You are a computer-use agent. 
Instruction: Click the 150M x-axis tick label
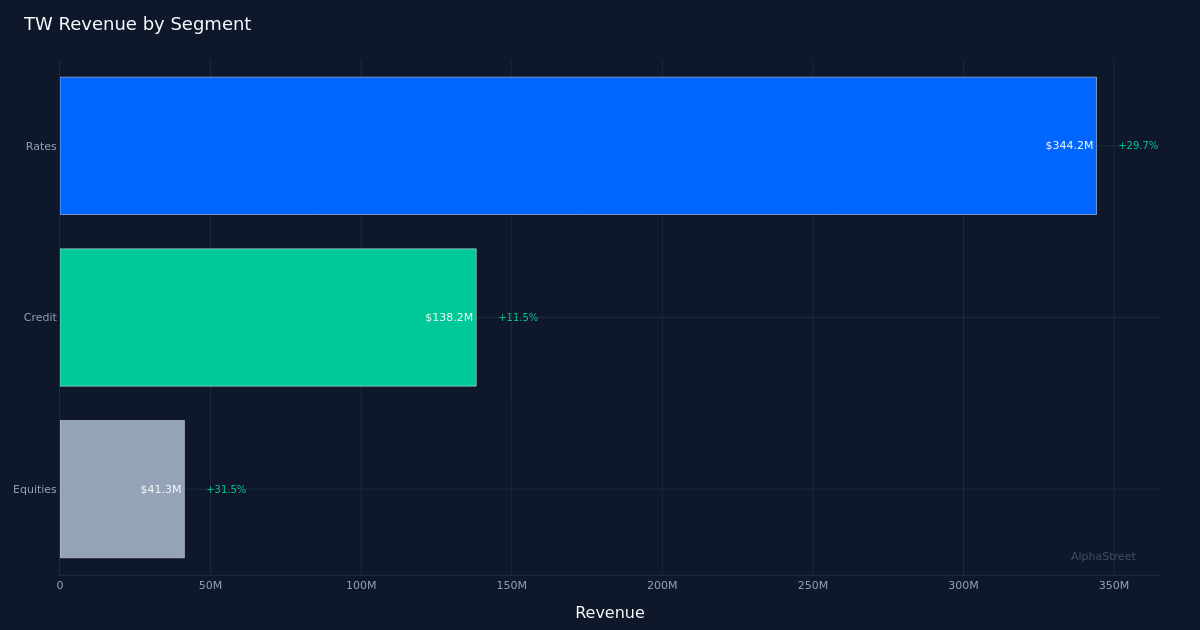coord(511,586)
